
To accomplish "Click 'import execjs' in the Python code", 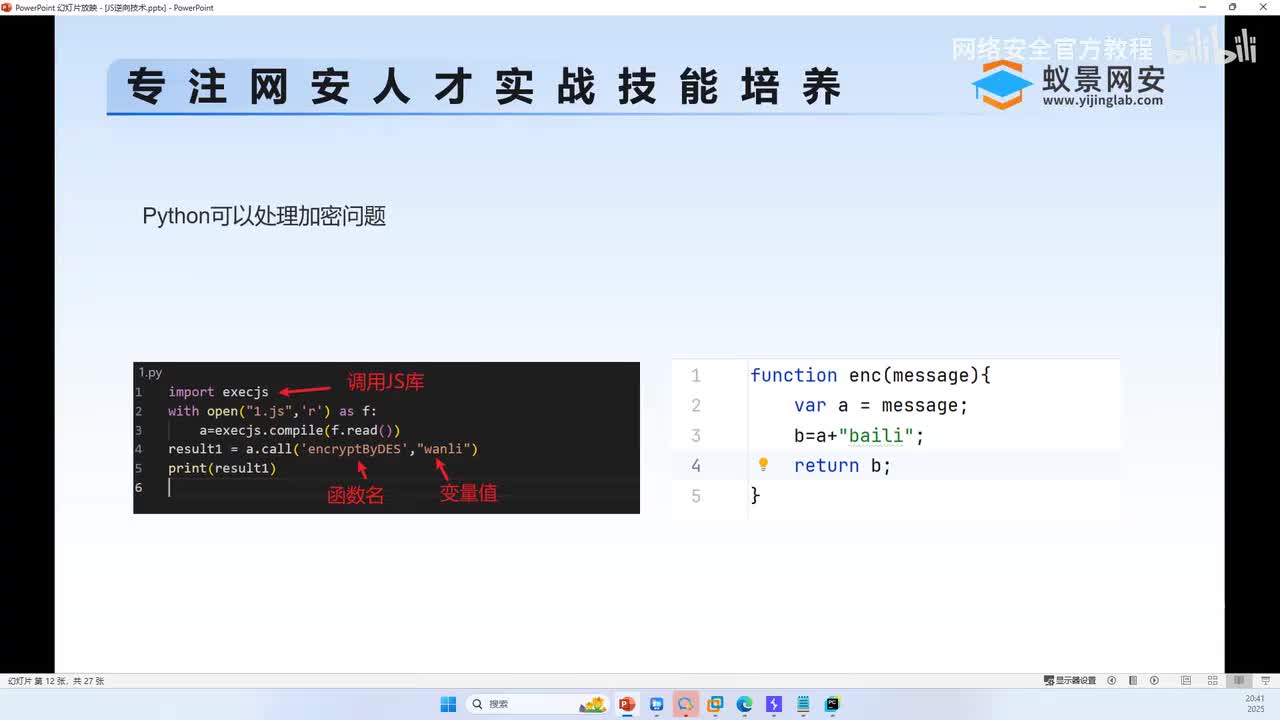I will tap(218, 392).
